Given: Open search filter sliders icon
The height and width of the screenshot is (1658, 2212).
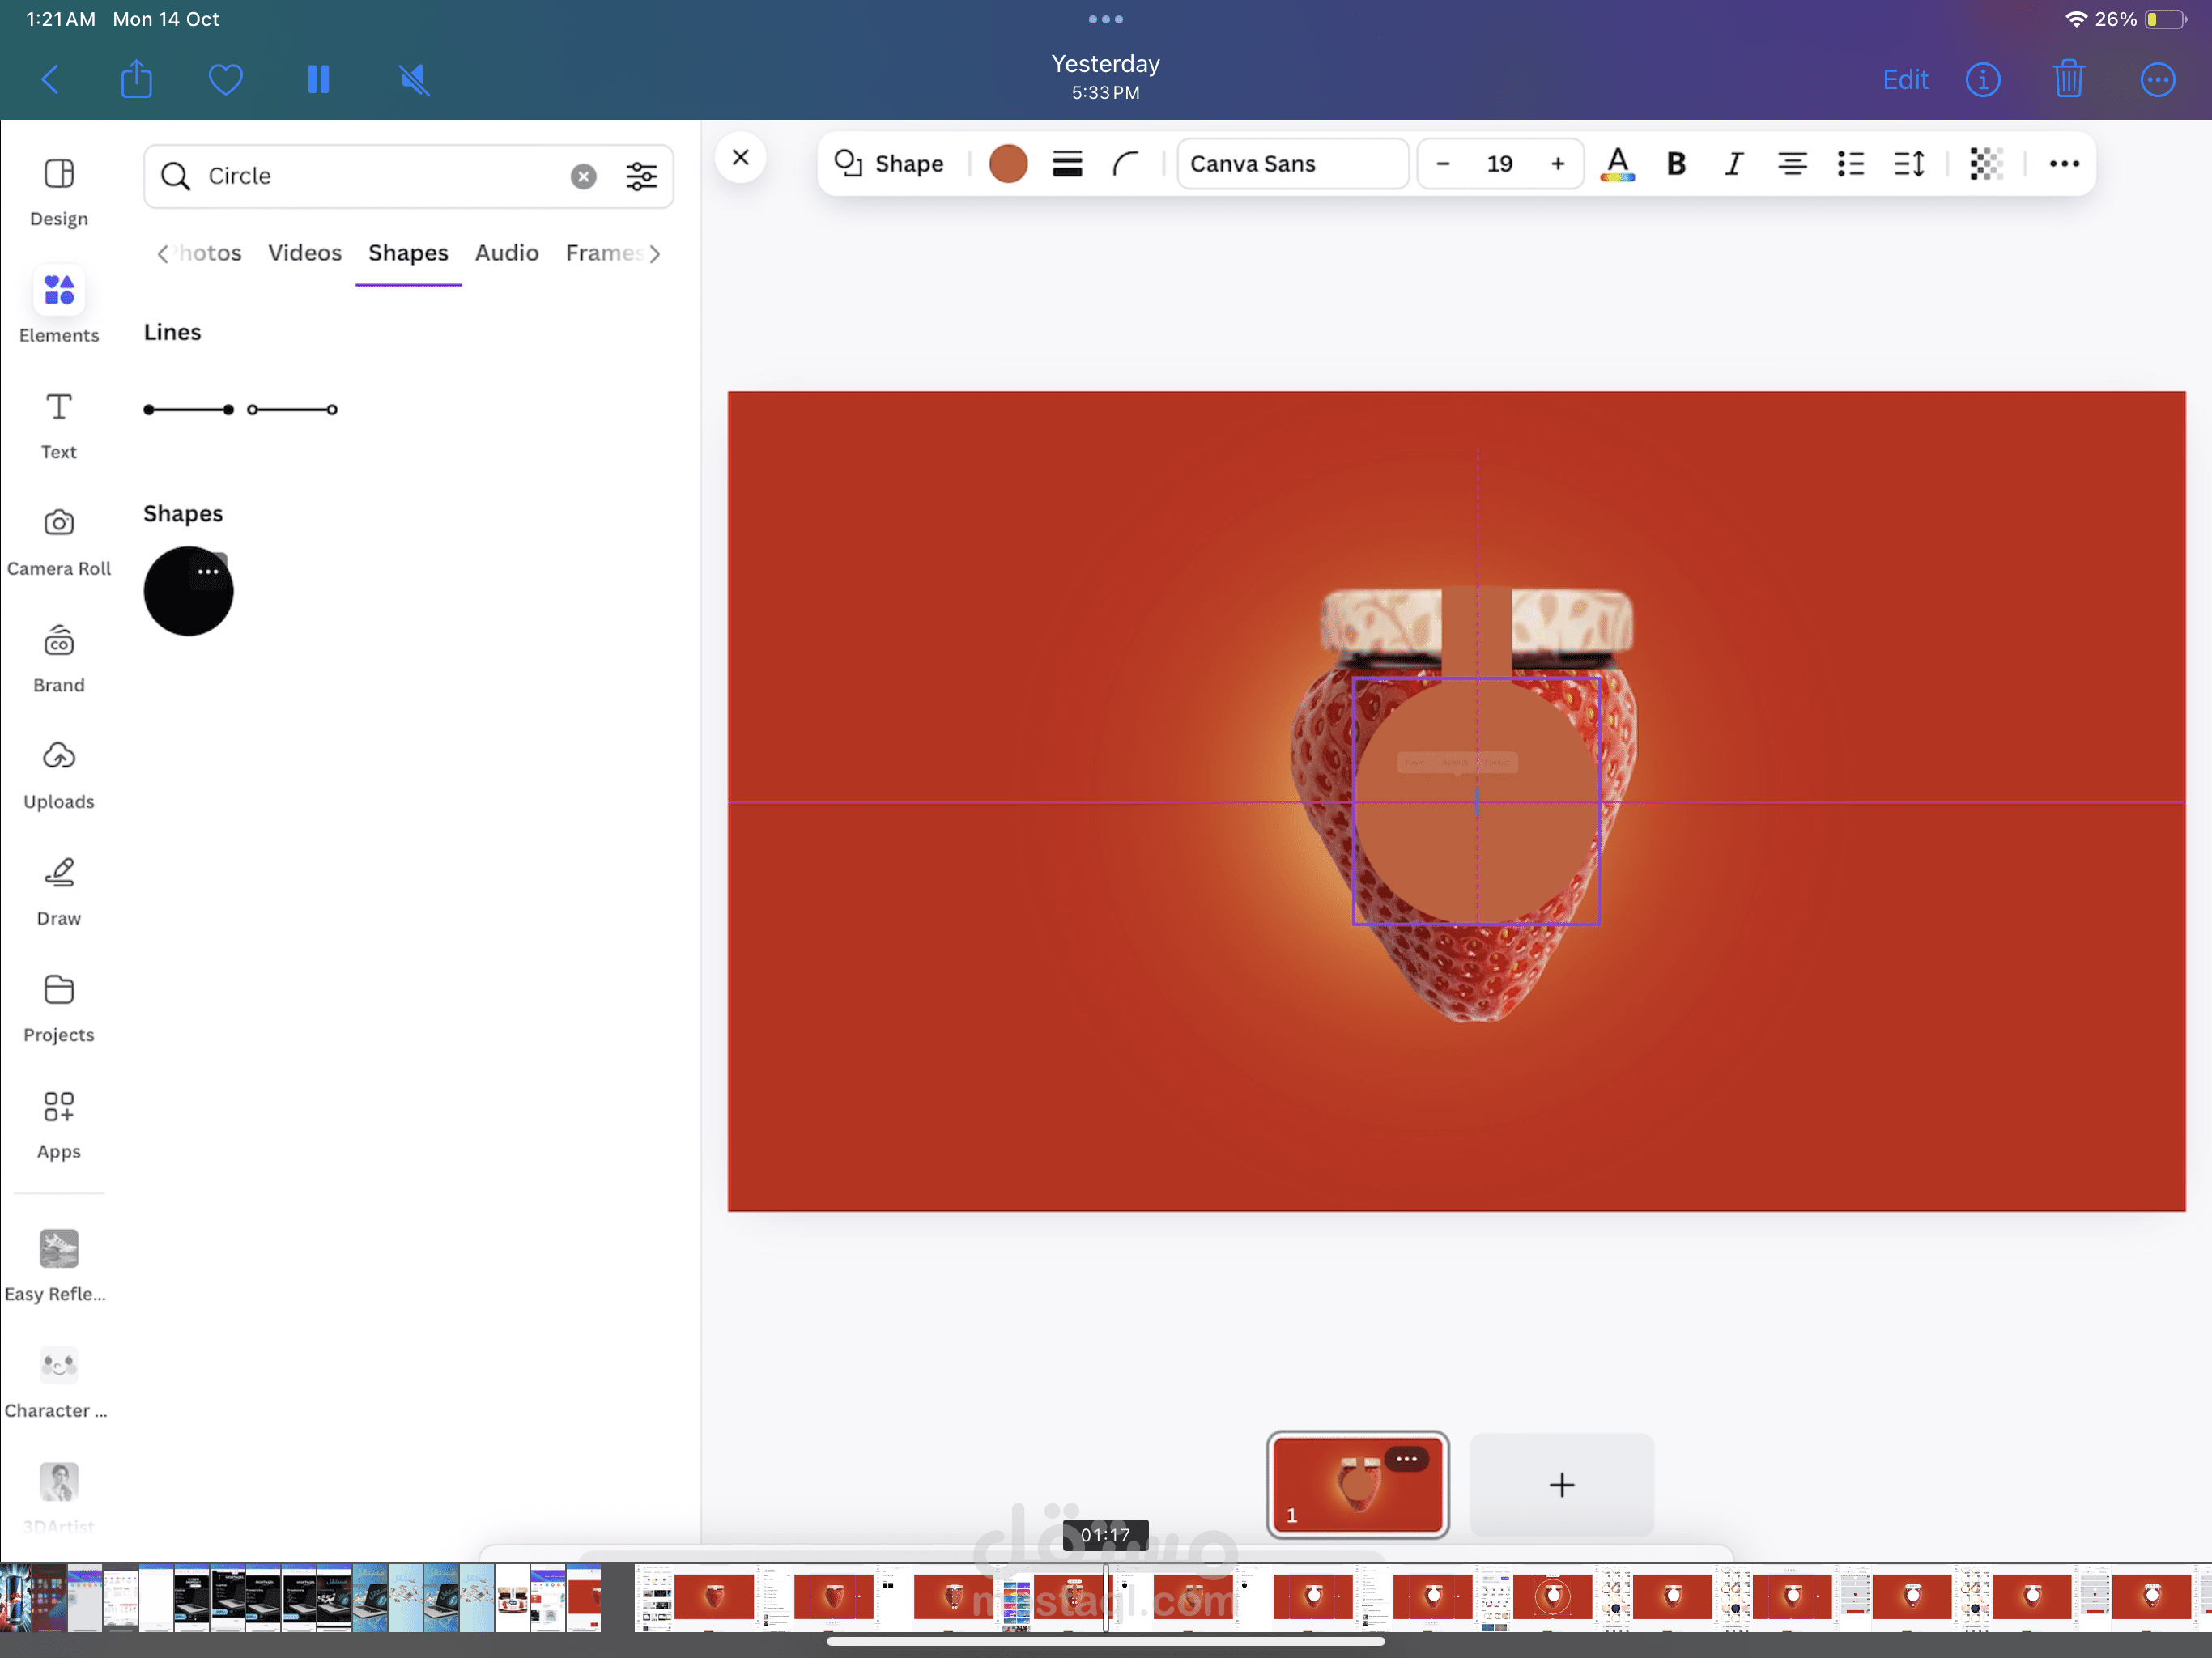Looking at the screenshot, I should 641,176.
